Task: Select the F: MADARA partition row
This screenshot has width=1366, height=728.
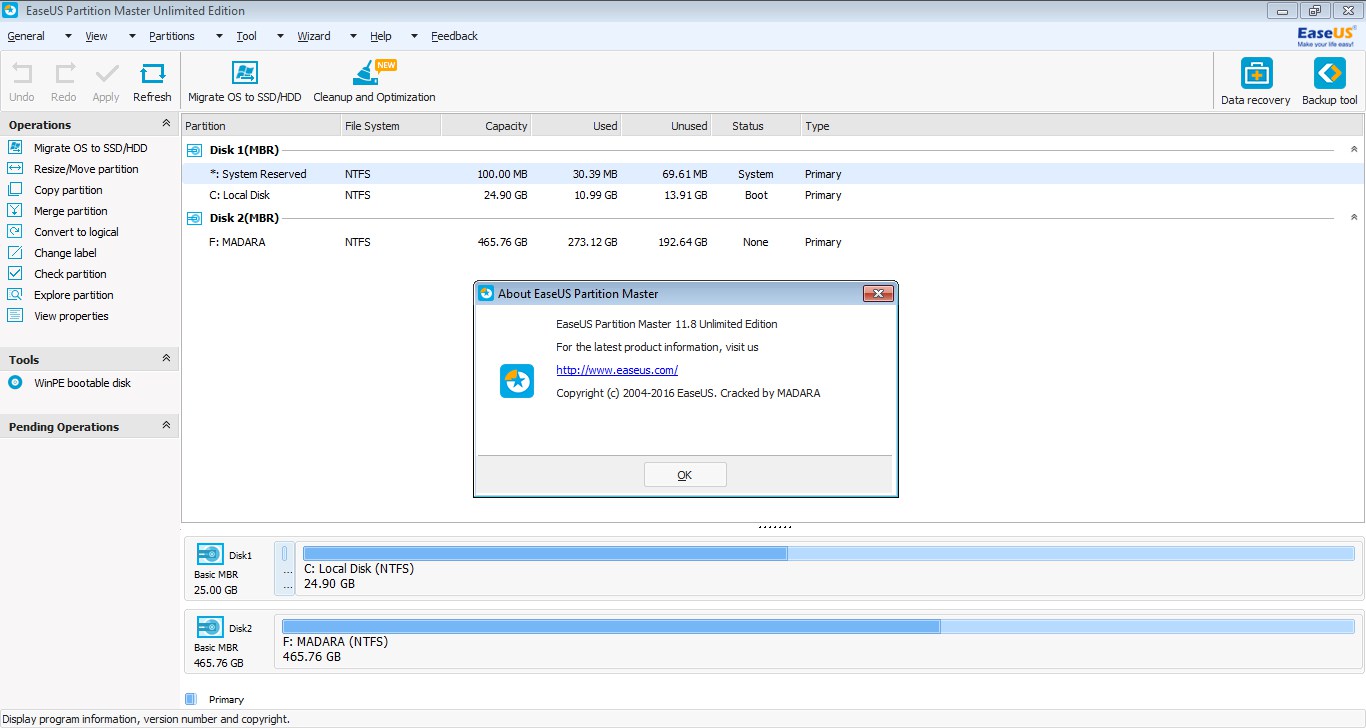Action: coord(237,242)
